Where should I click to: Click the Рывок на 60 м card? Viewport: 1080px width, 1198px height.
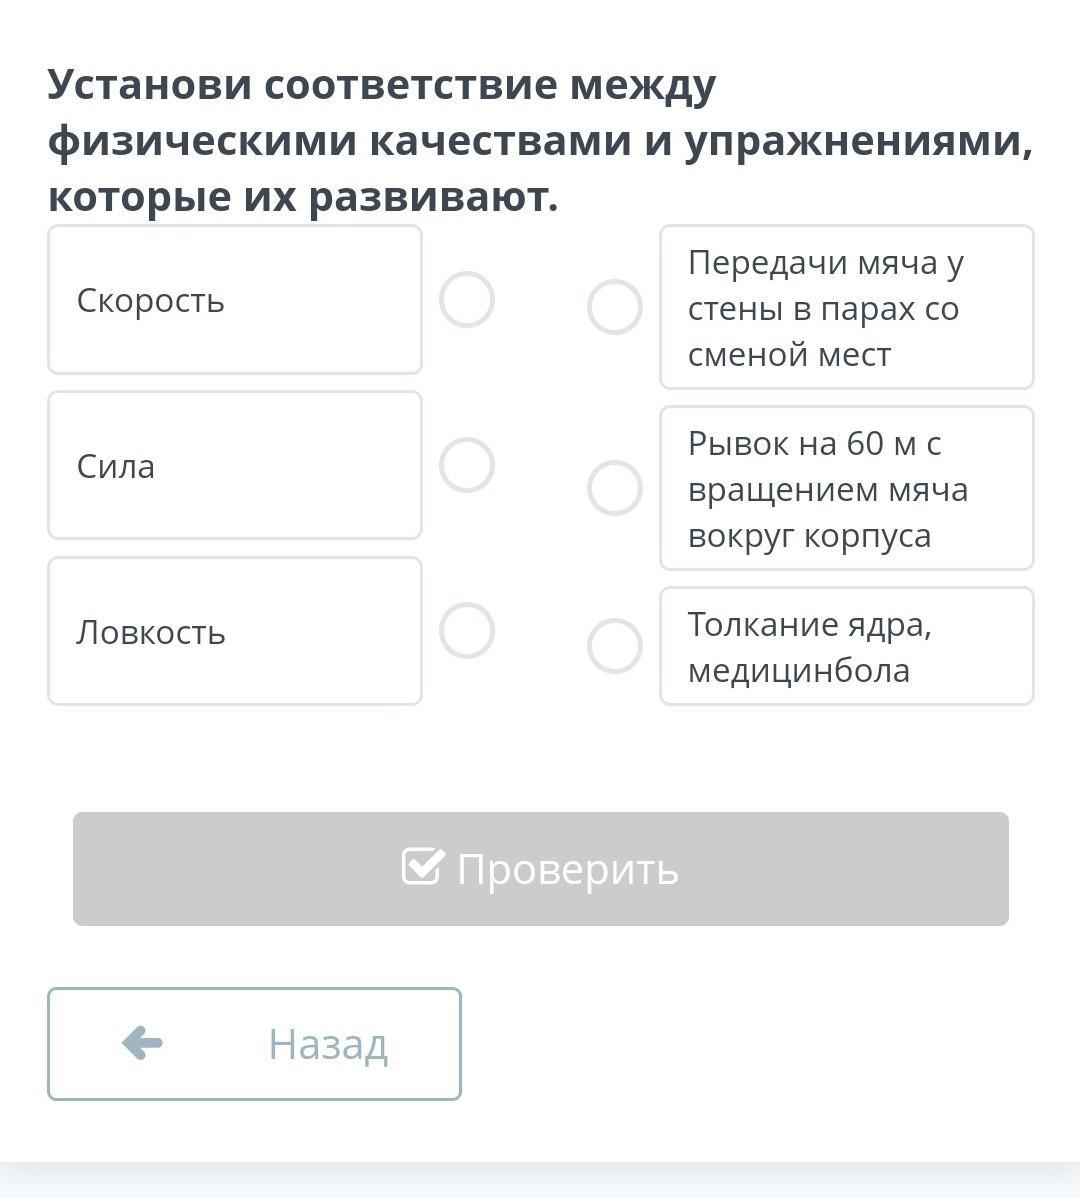(x=846, y=489)
